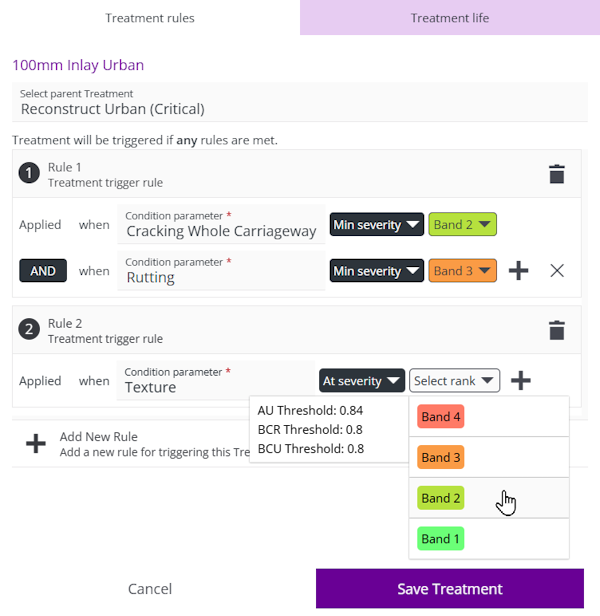
Task: Remove the Rutting condition with X icon
Action: [x=557, y=271]
